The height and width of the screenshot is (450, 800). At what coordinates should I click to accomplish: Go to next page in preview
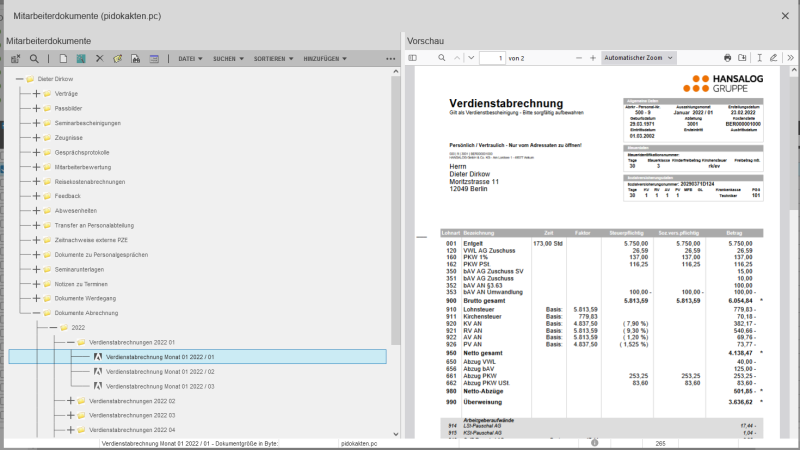[471, 58]
